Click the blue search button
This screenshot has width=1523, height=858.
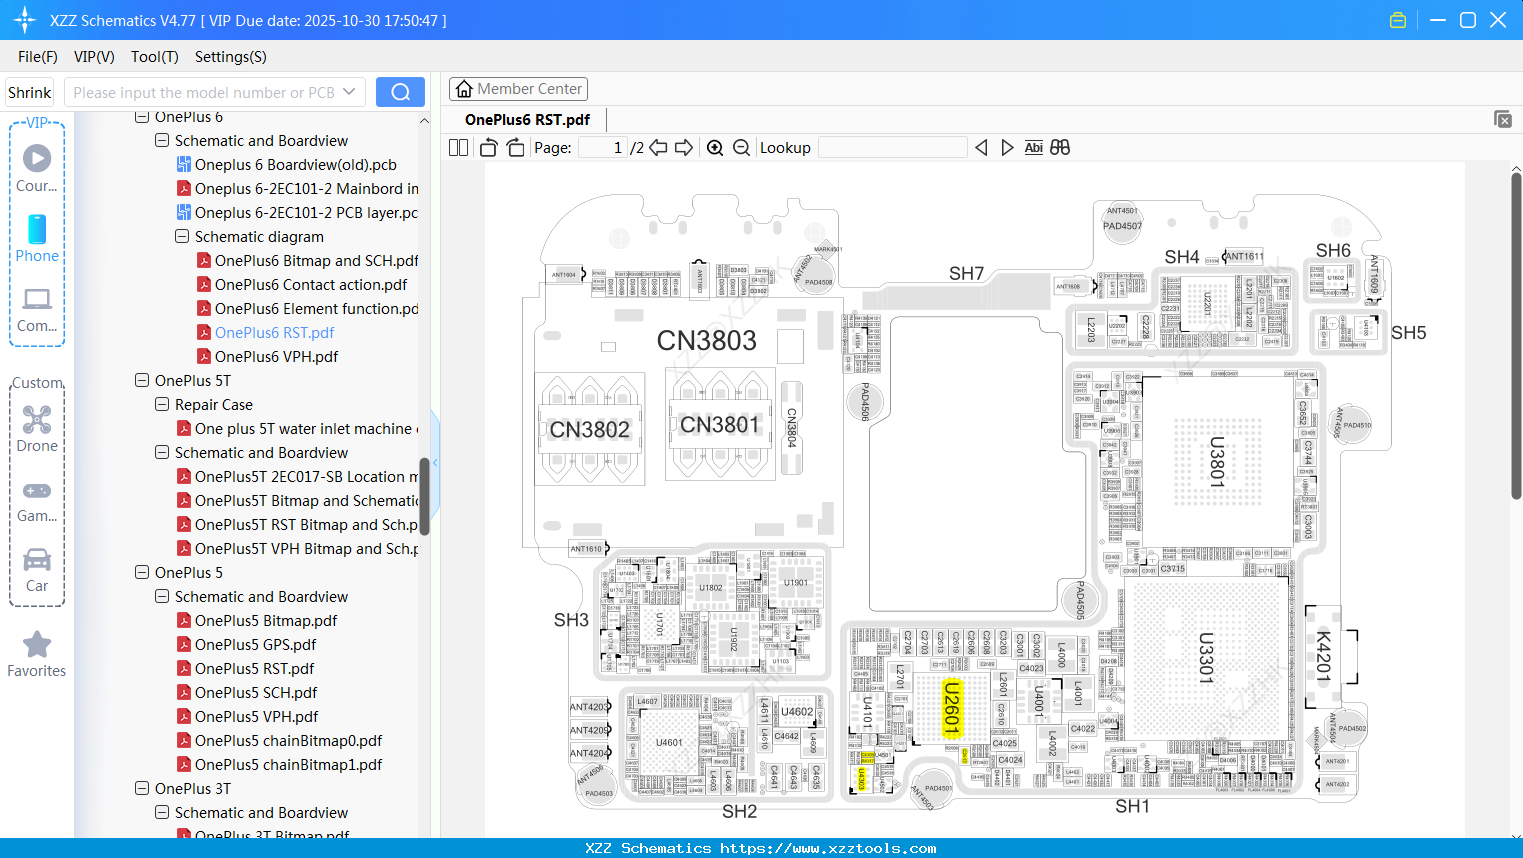coord(400,92)
